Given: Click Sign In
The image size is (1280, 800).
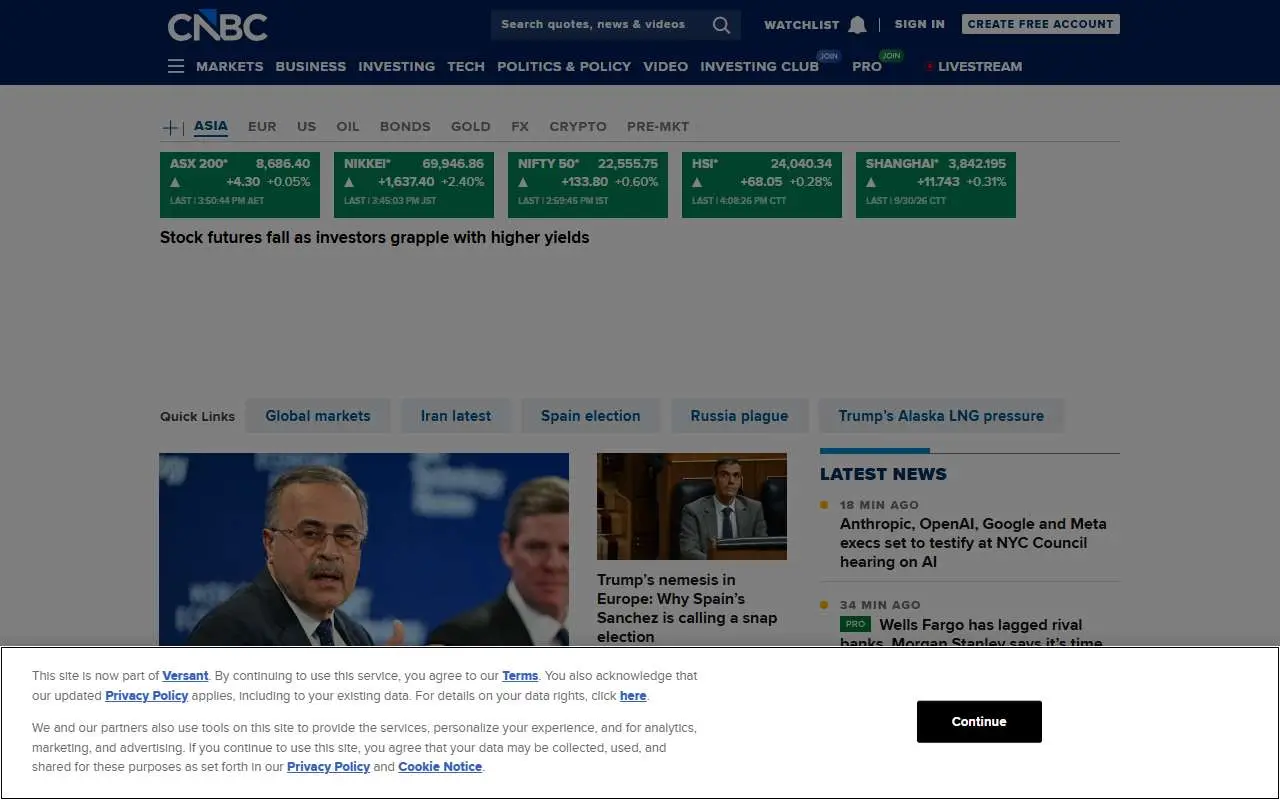Looking at the screenshot, I should pyautogui.click(x=920, y=24).
